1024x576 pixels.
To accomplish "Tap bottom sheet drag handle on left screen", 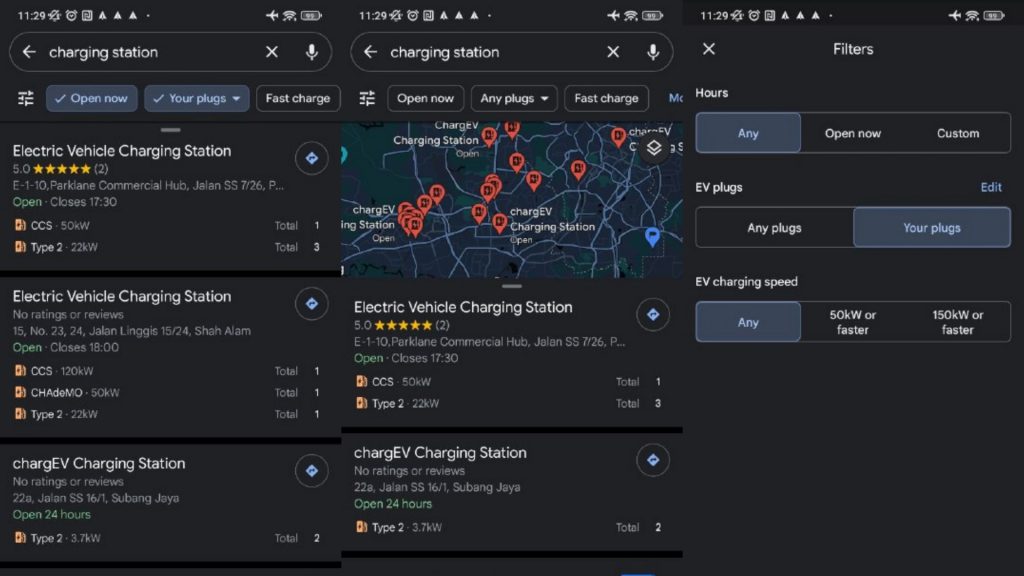I will [x=170, y=130].
